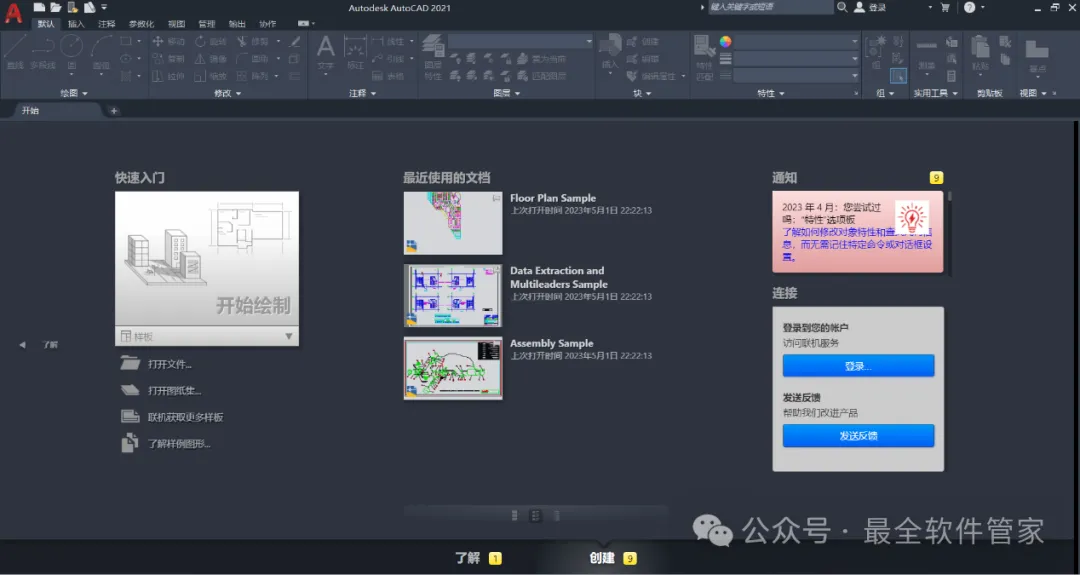1080x575 pixels.
Task: Click the Mirror (镜像) tool
Action: 210,59
